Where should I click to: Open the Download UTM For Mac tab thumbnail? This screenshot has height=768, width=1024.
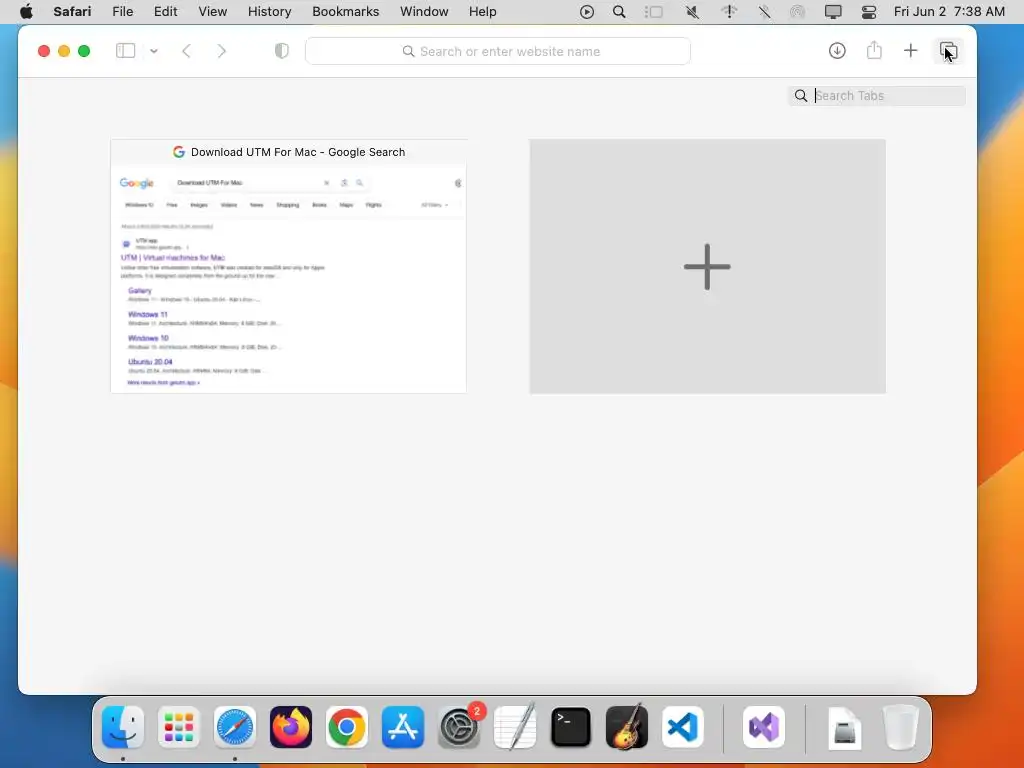pos(289,266)
